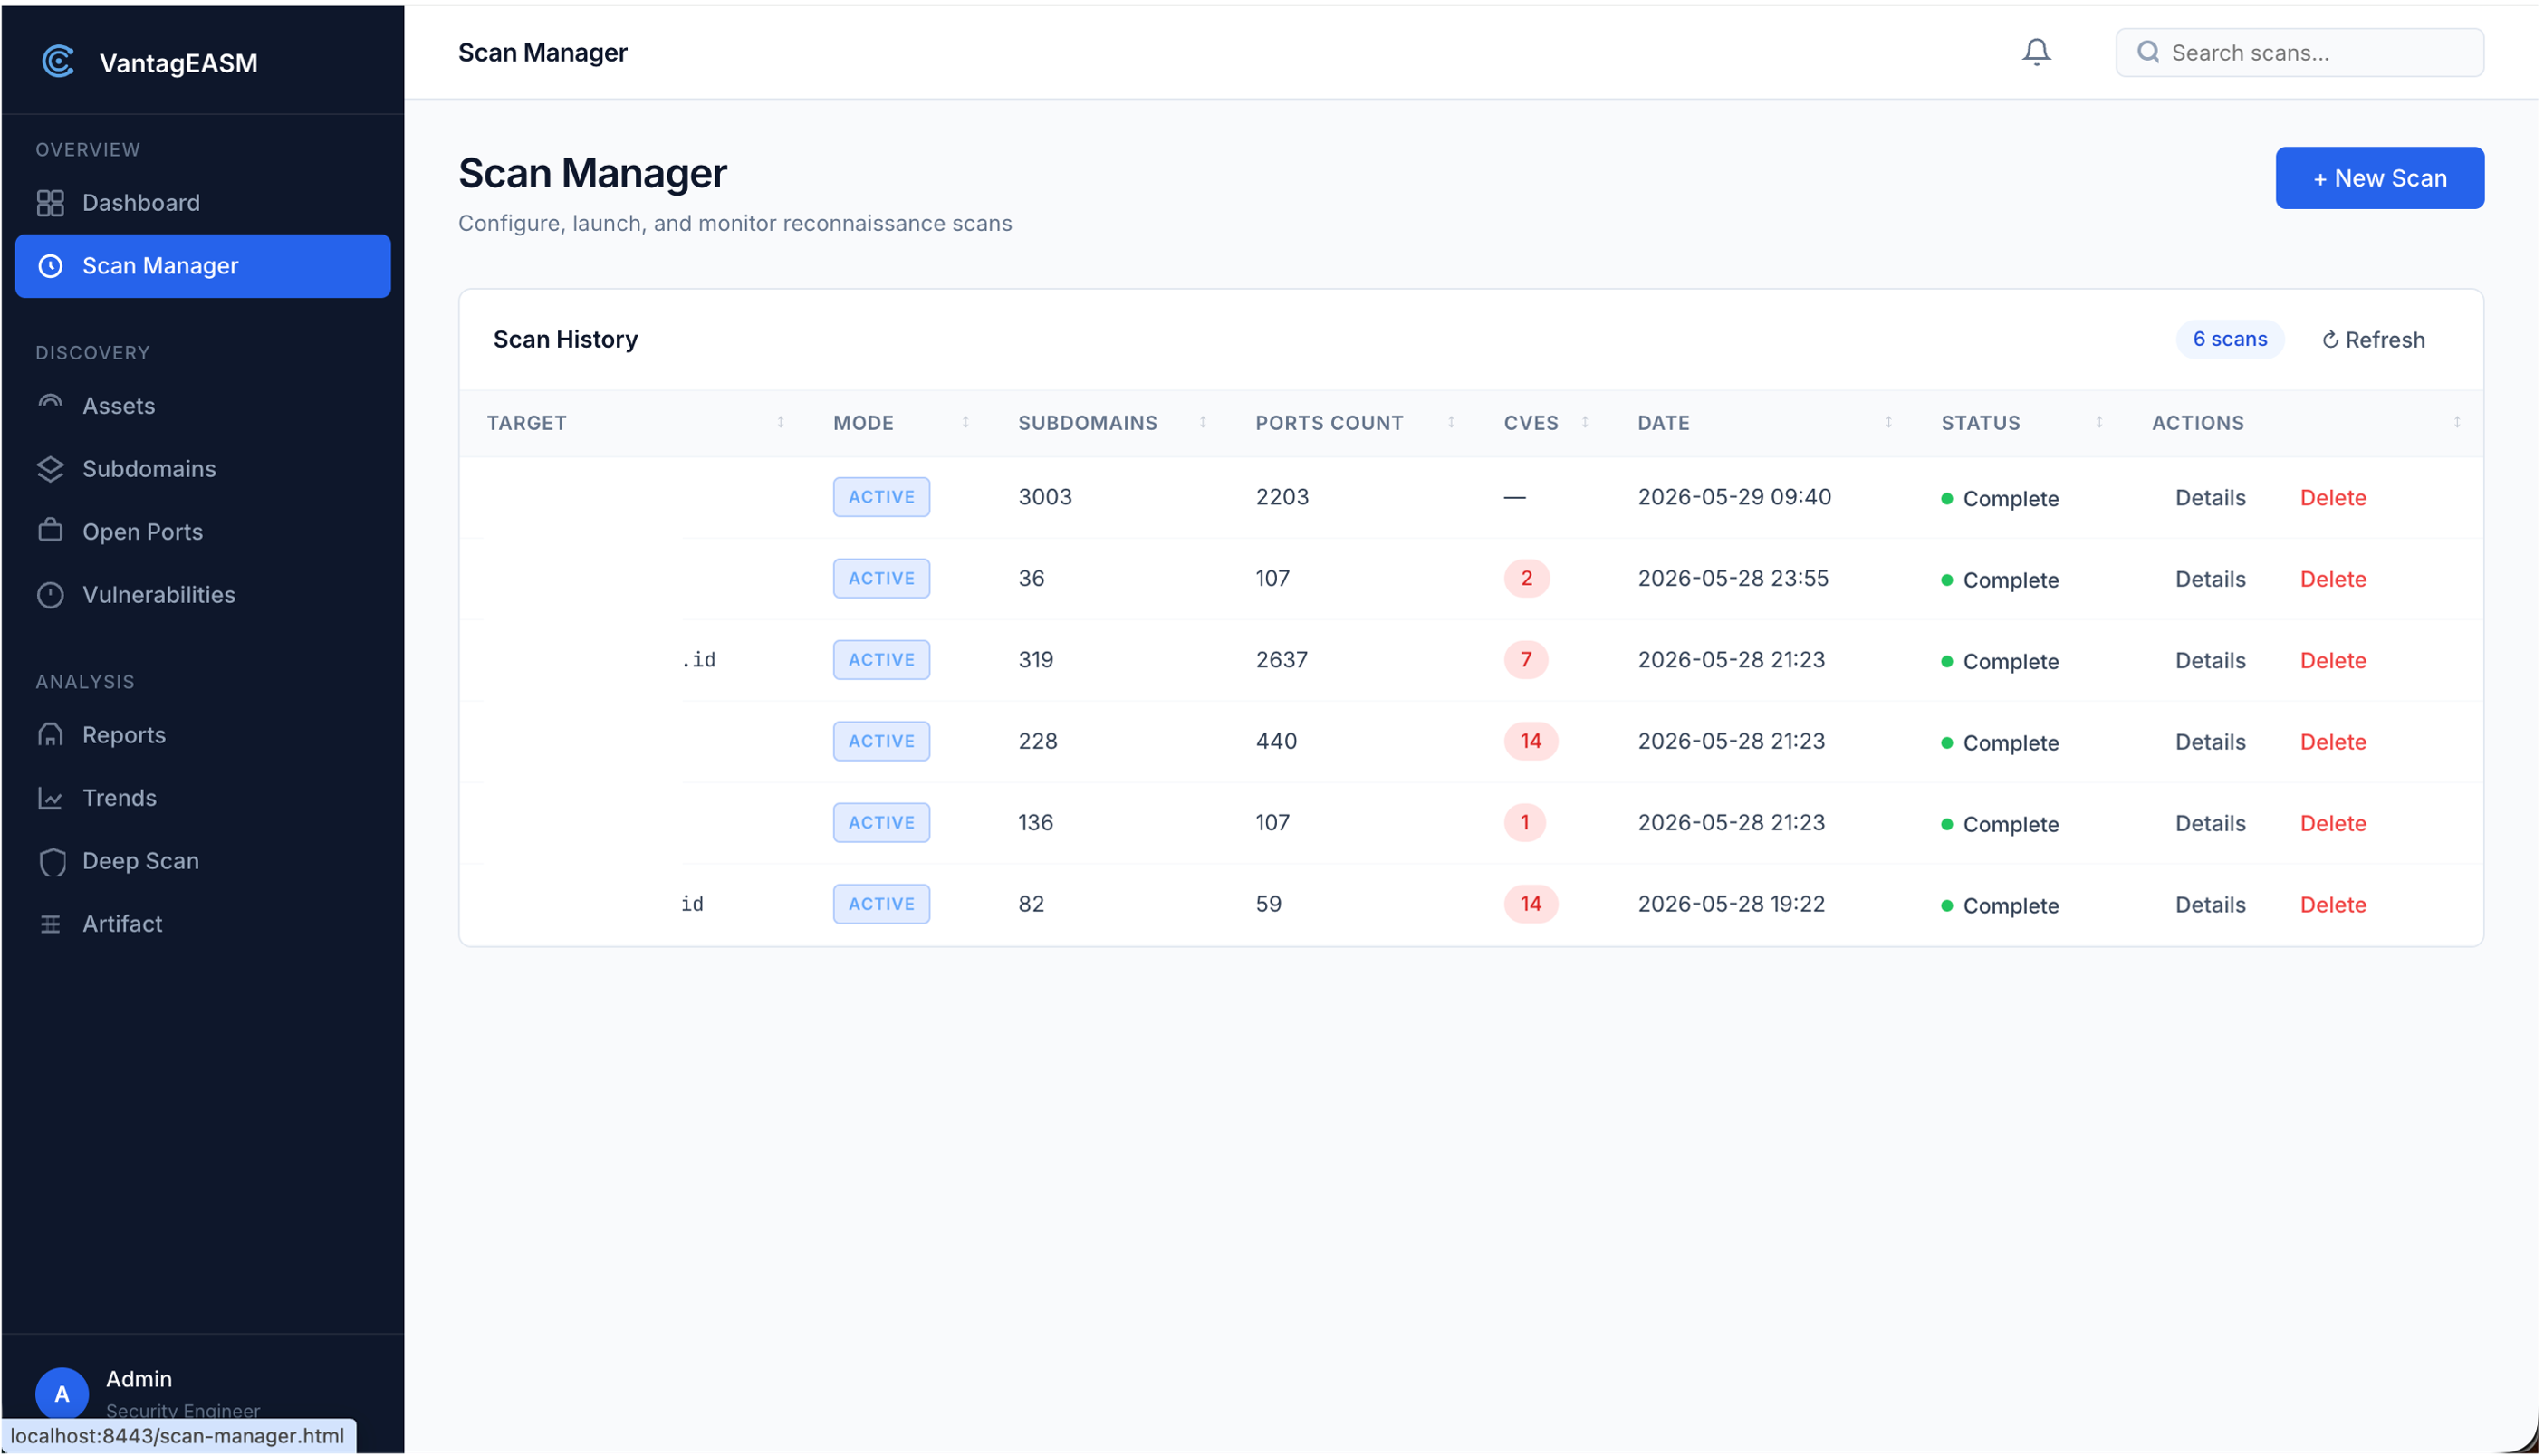This screenshot has width=2544, height=1456.
Task: Click the Subdomains layers icon
Action: coord(50,469)
